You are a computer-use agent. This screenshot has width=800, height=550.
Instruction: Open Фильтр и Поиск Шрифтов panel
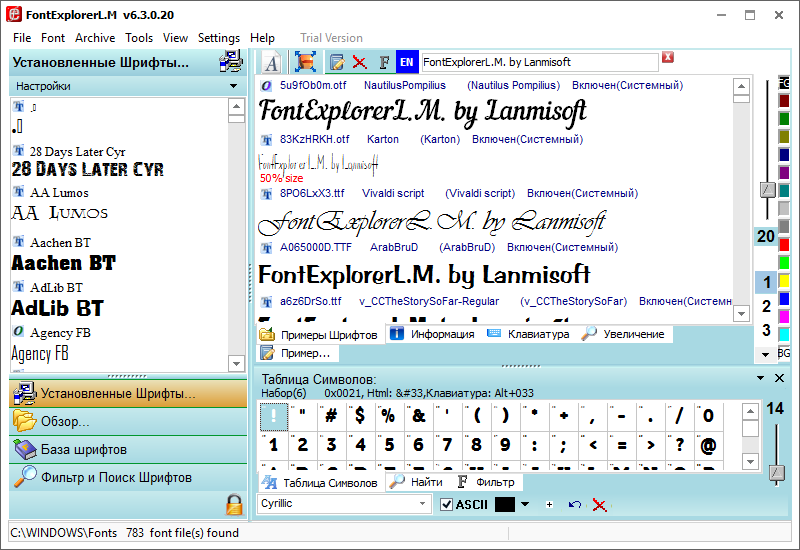[x=128, y=478]
